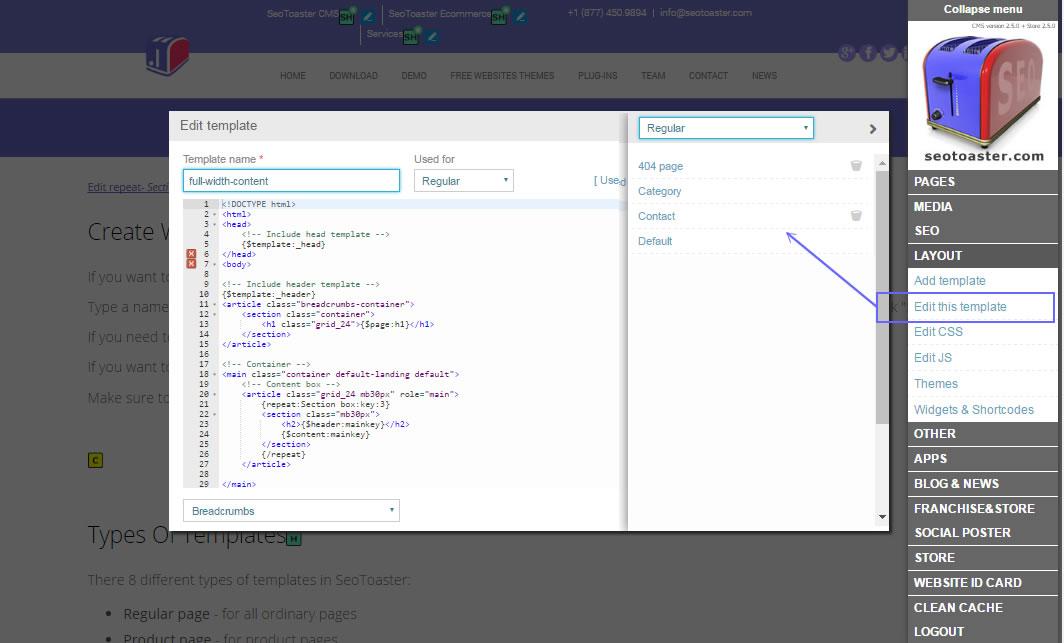Click Edit CSS in the Layout menu
This screenshot has height=643, width=1064.
tap(938, 332)
